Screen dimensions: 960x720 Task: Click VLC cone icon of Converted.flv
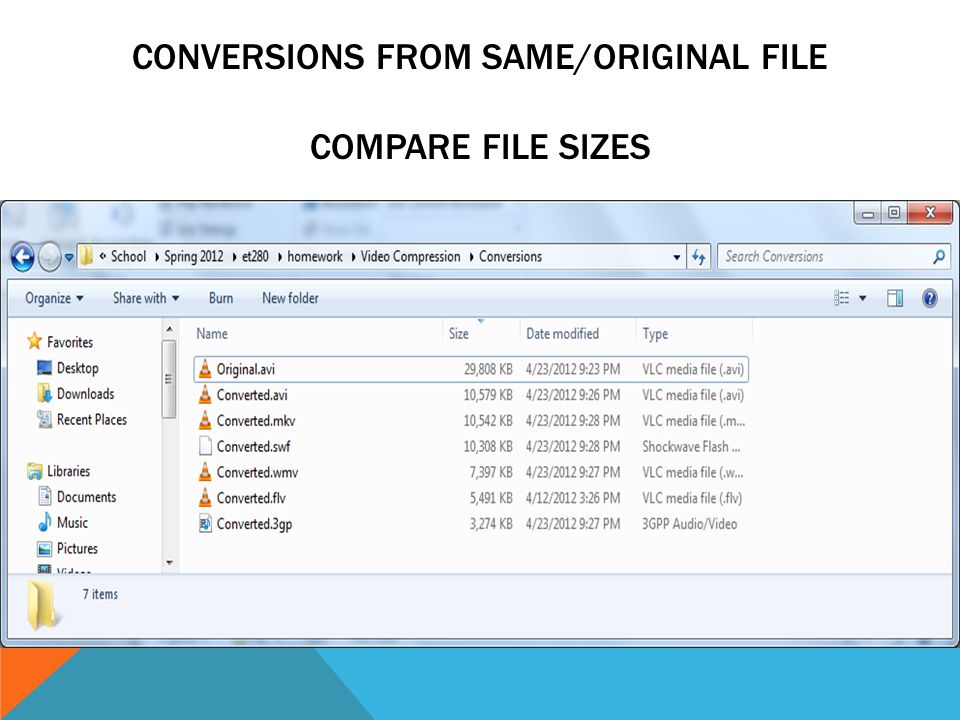click(205, 497)
